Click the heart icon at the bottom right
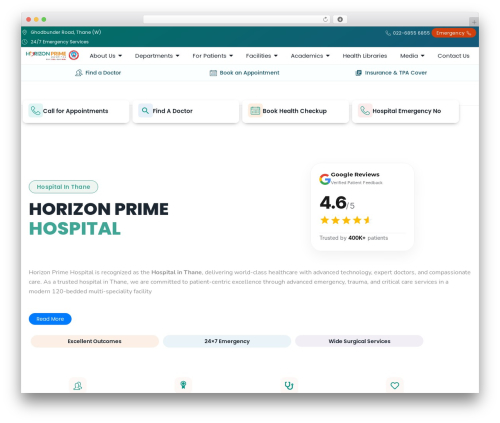 coord(395,386)
